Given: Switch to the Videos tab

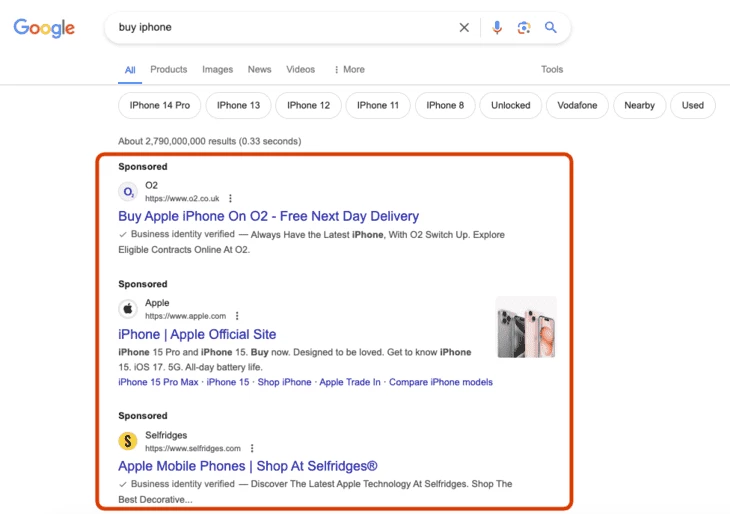Looking at the screenshot, I should point(300,69).
